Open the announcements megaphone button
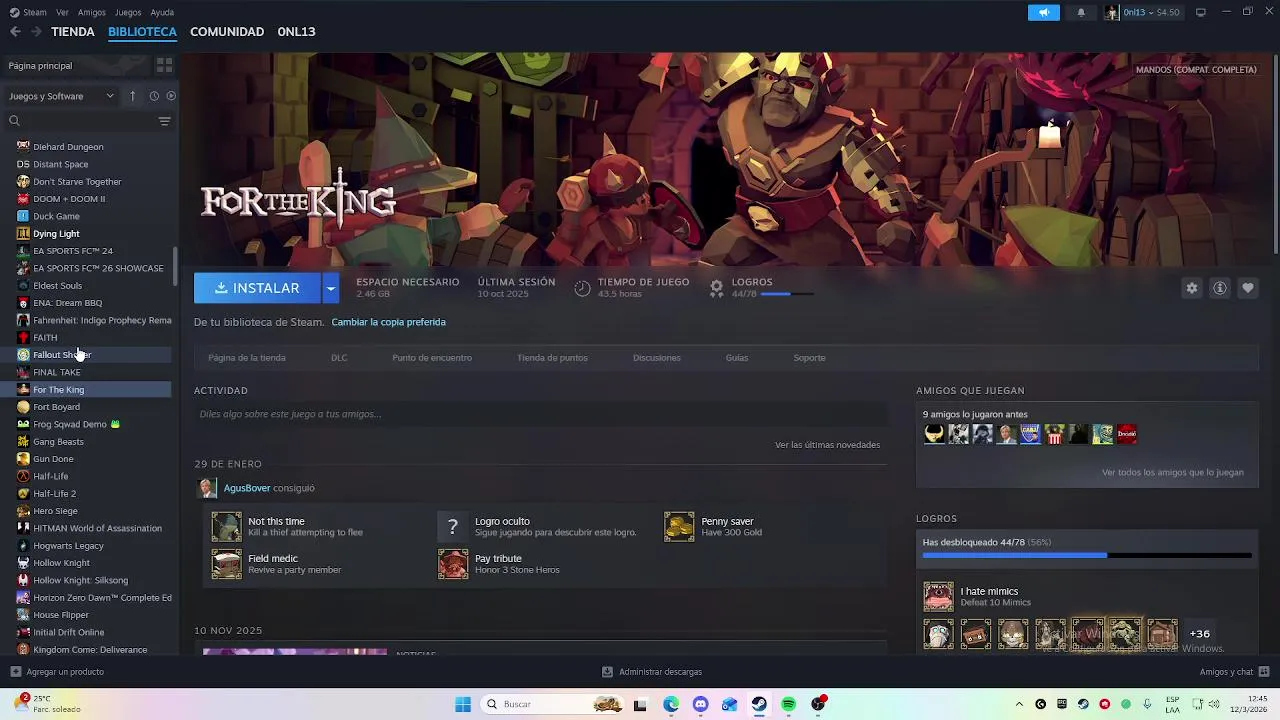 (1043, 12)
